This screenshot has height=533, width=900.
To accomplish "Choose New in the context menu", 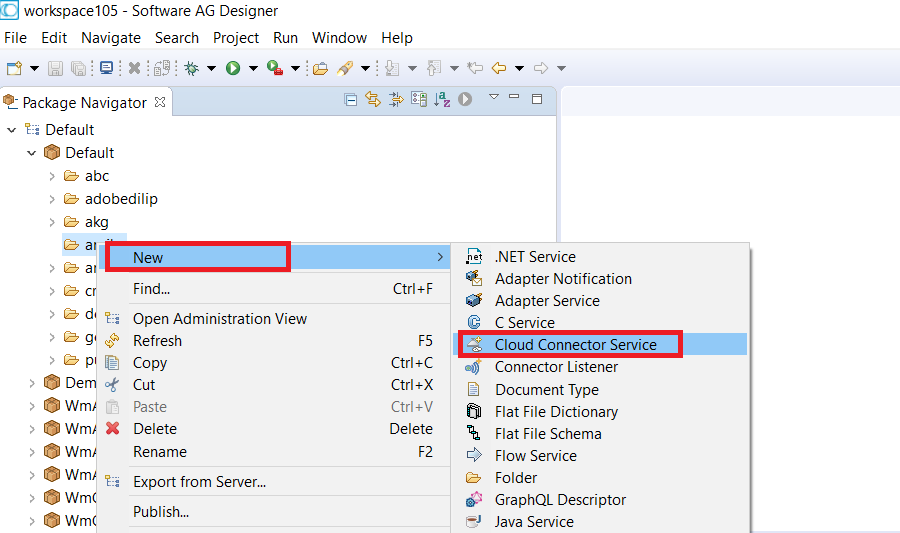I will 274,258.
